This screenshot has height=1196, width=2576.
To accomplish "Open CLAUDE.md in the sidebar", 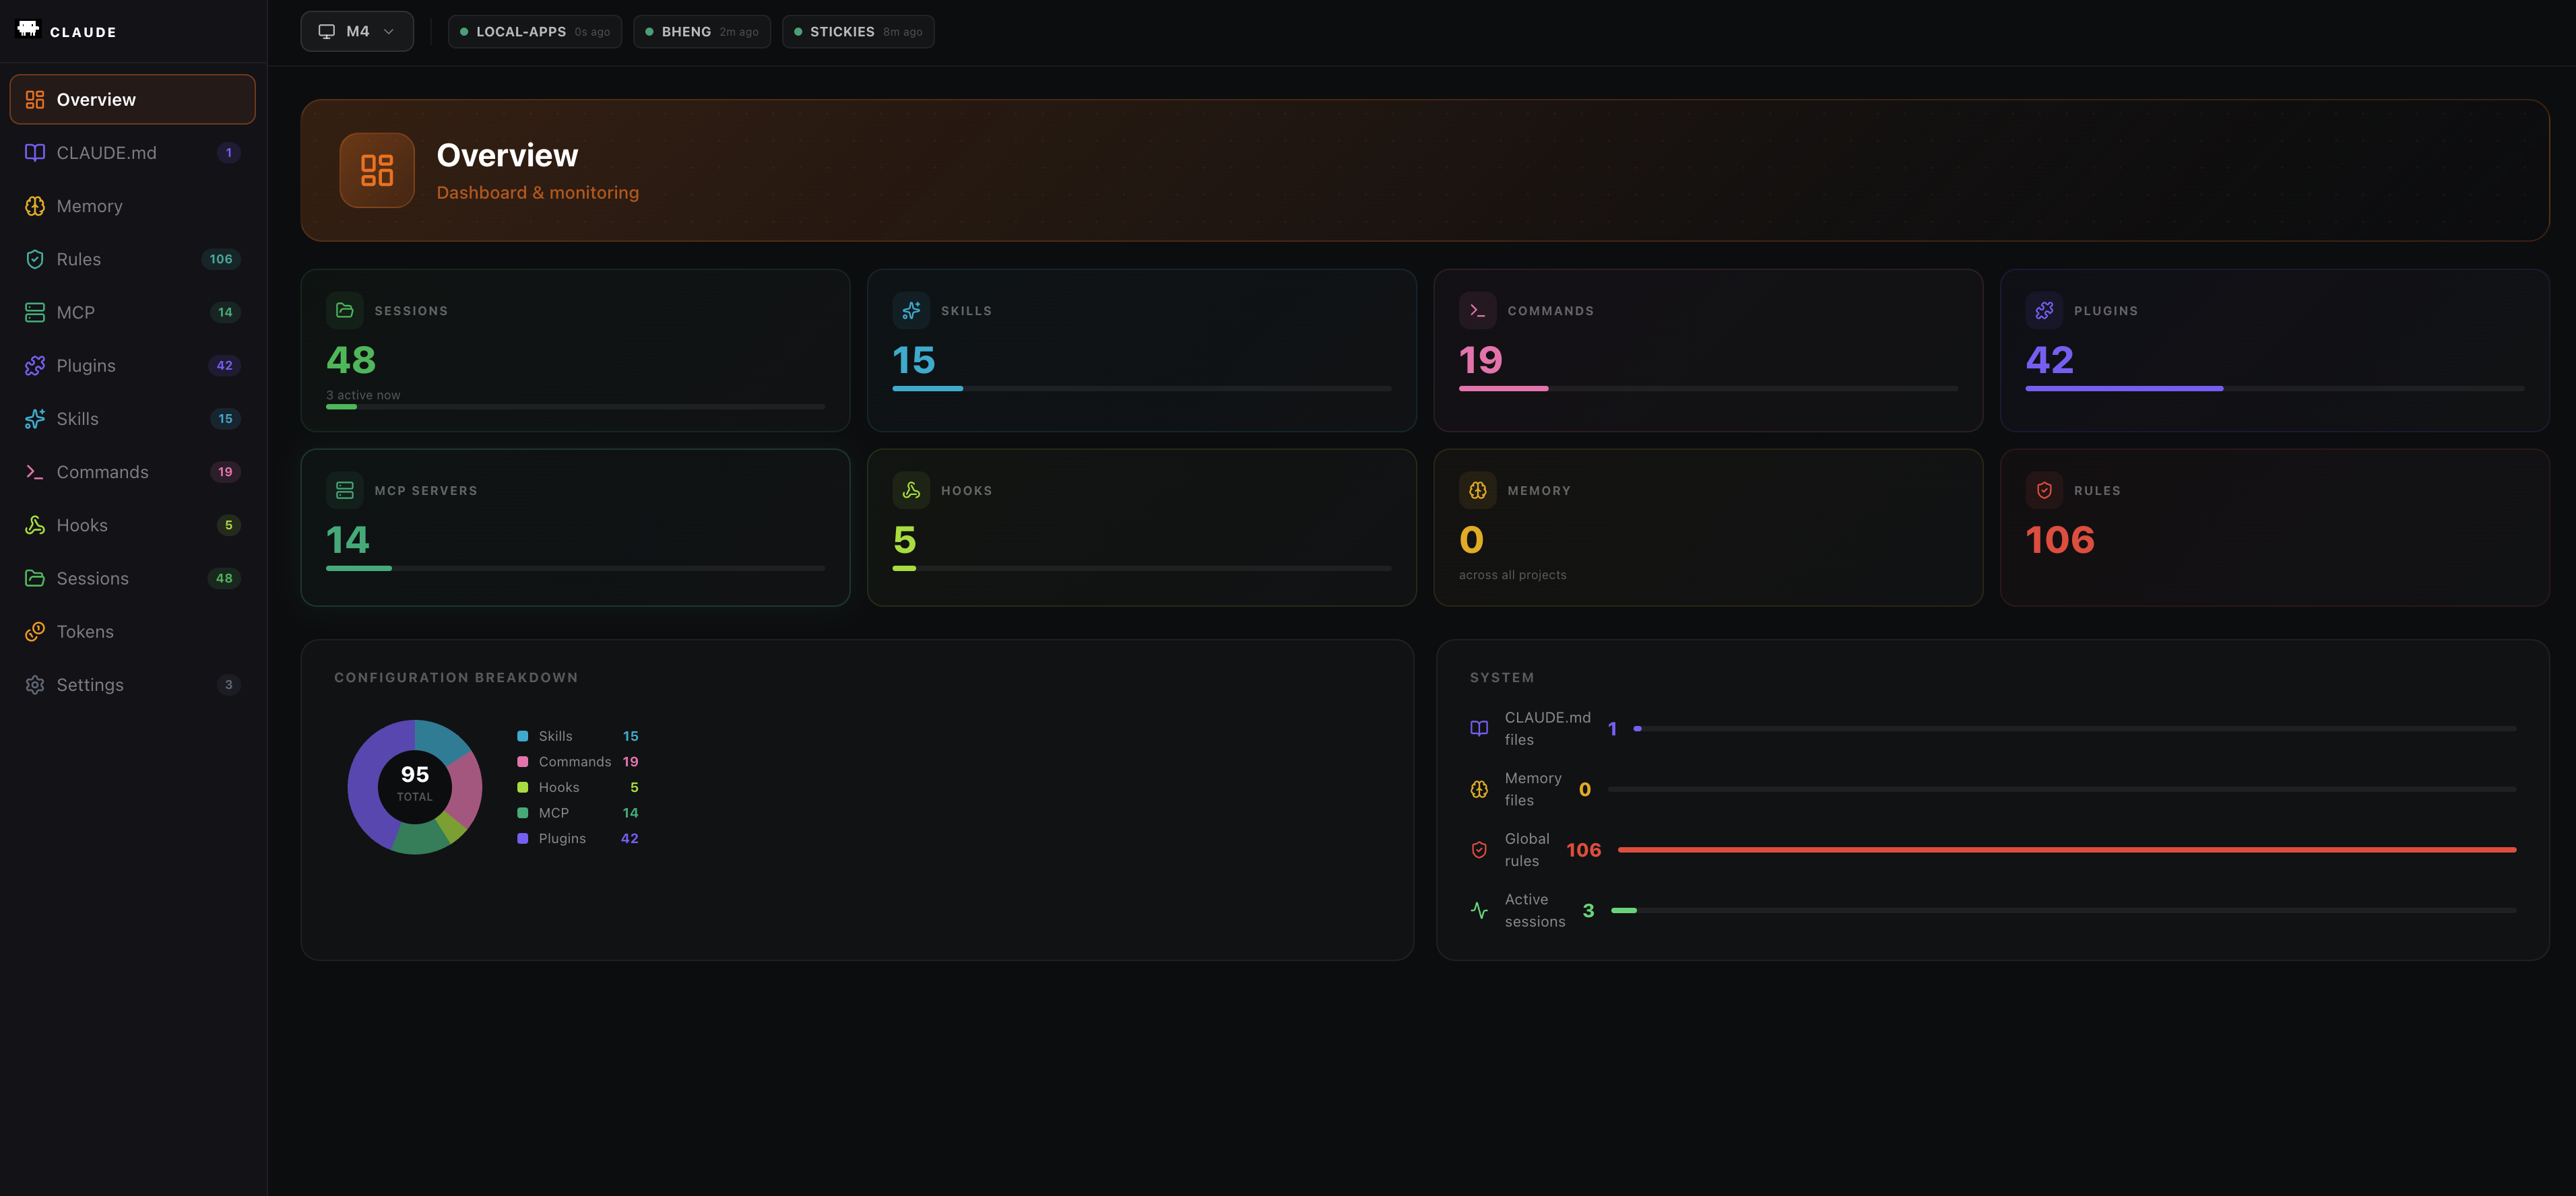I will (x=106, y=153).
